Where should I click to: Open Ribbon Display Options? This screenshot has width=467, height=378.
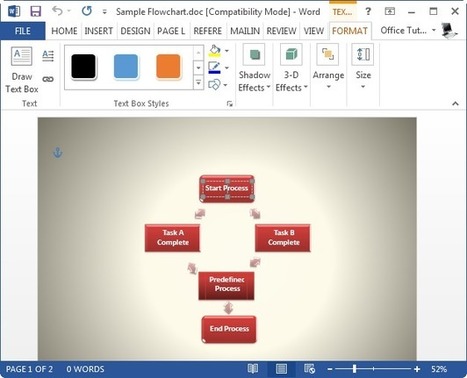coord(389,12)
